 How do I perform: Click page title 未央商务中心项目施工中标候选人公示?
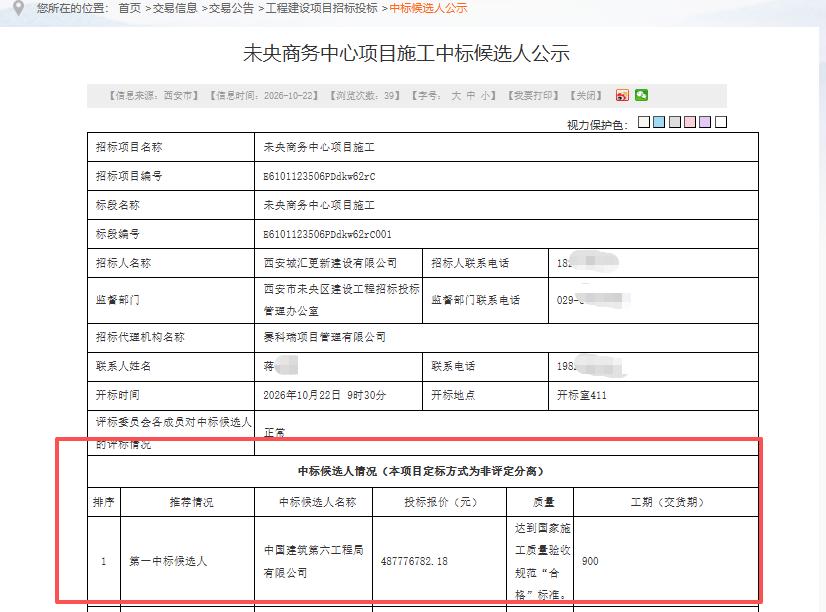click(406, 53)
